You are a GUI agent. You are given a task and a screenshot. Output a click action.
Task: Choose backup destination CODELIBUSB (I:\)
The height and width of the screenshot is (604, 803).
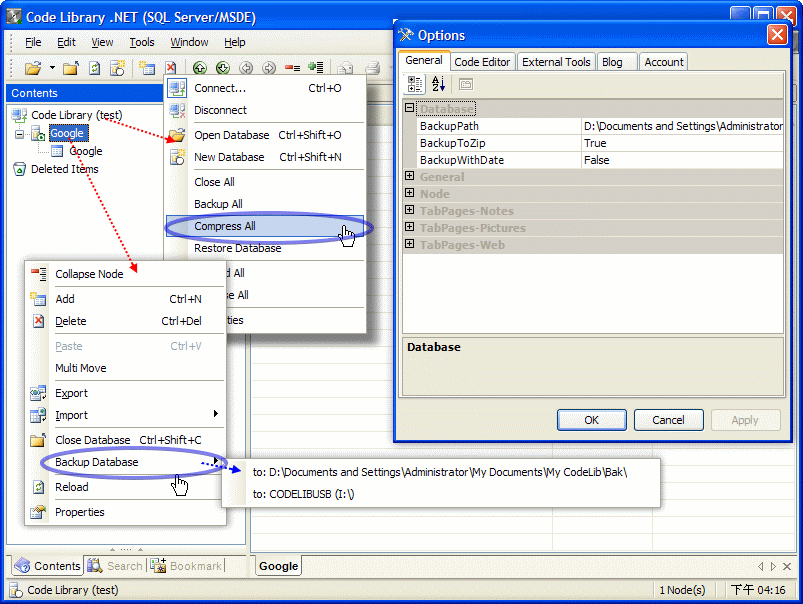[441, 494]
